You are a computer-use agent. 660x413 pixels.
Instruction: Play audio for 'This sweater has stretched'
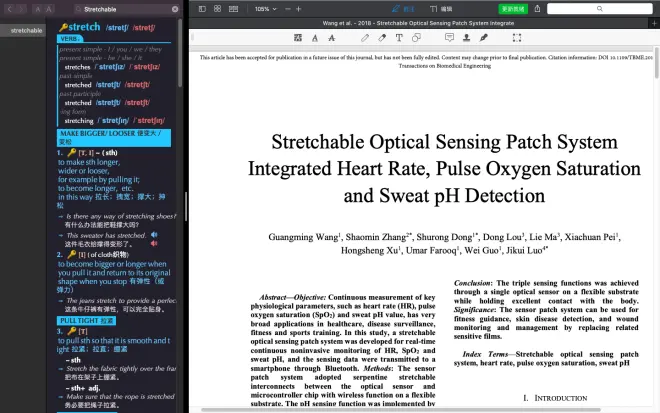(154, 235)
